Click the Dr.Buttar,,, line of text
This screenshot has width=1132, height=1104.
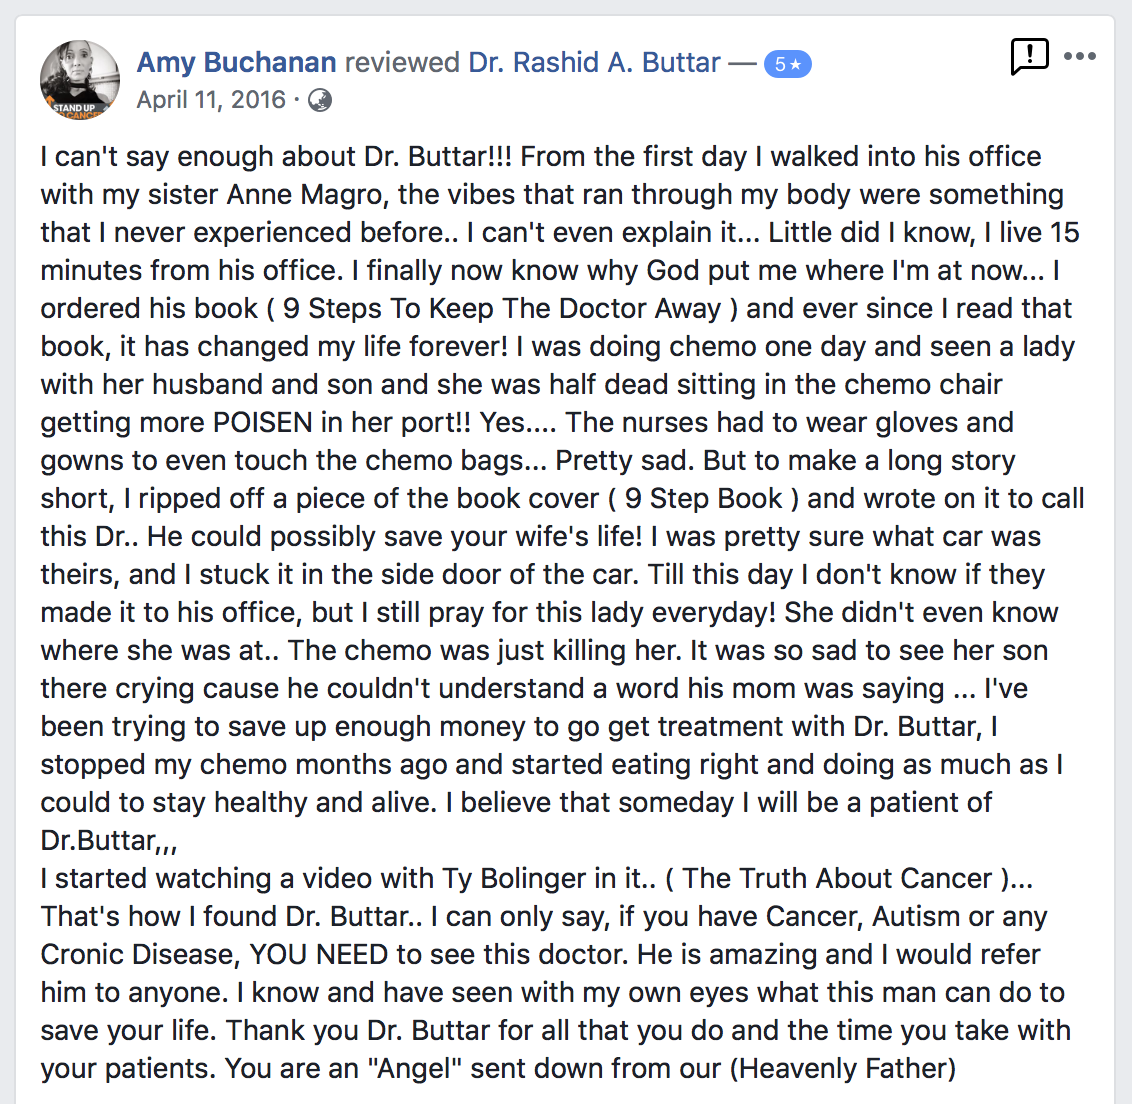point(109,841)
